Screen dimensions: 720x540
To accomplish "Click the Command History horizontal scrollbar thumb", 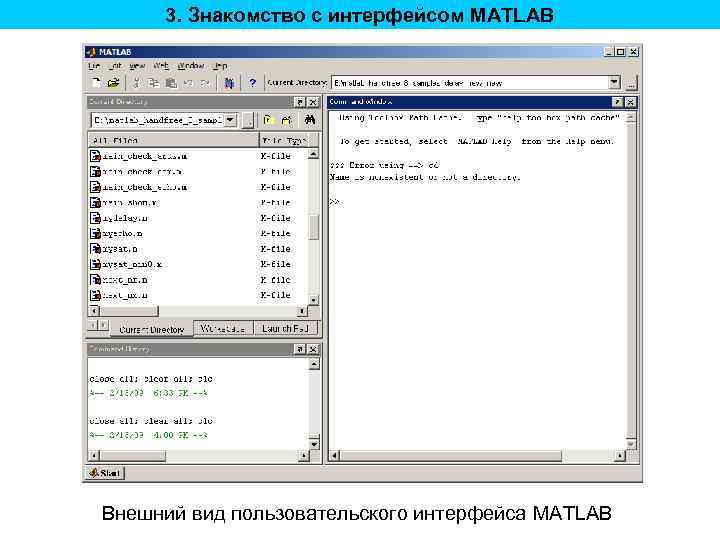I will [x=133, y=456].
